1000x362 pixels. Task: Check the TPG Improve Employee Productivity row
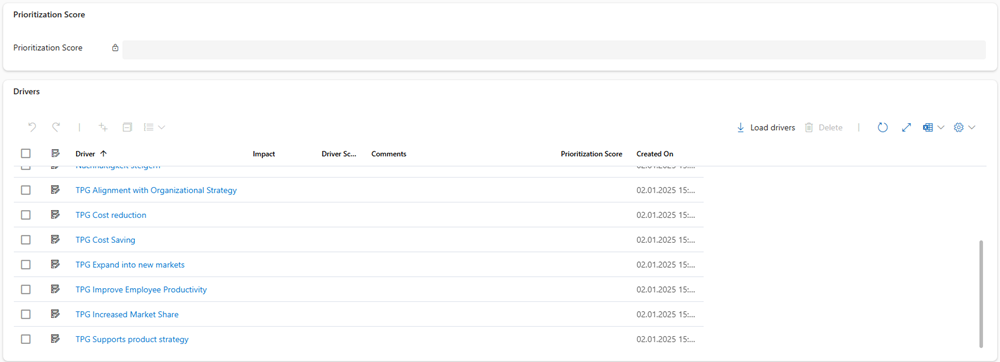(x=26, y=289)
